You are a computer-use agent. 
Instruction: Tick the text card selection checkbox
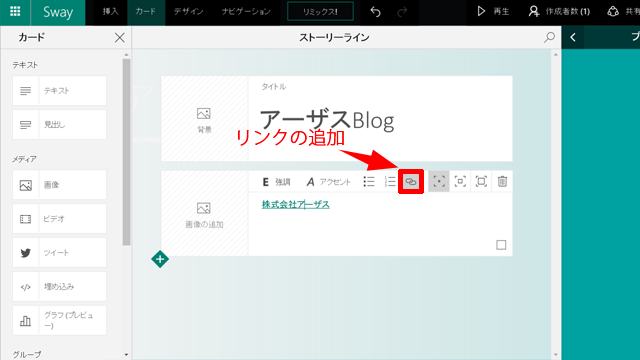point(501,245)
